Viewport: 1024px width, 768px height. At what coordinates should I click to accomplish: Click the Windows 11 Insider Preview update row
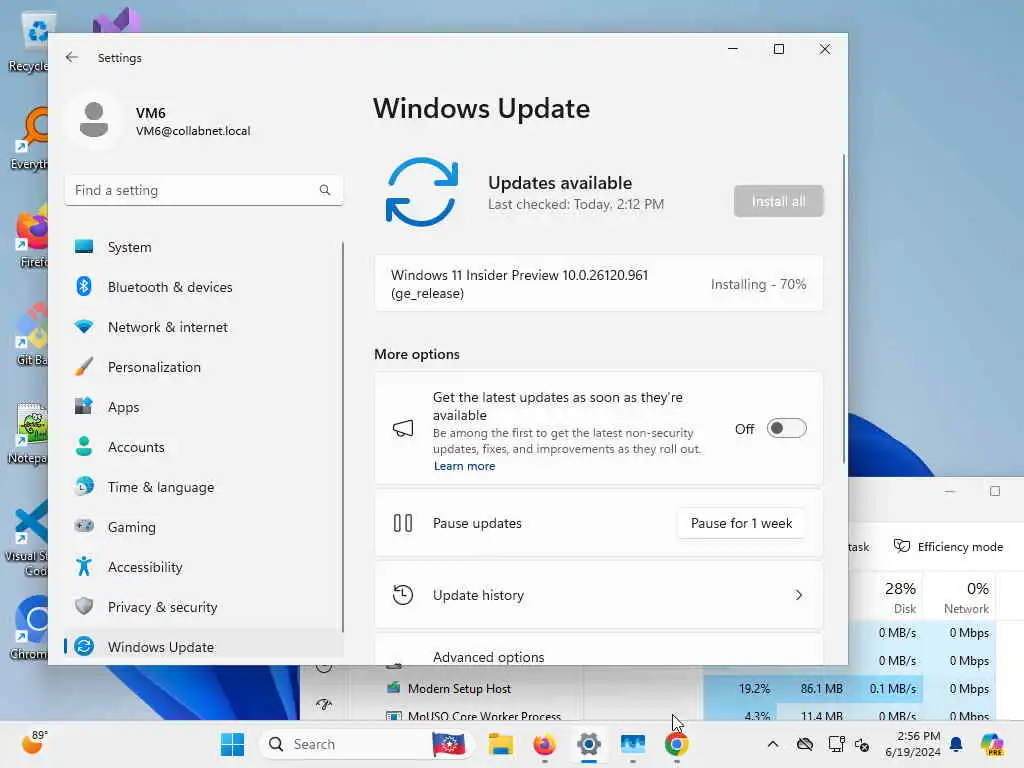click(x=598, y=284)
